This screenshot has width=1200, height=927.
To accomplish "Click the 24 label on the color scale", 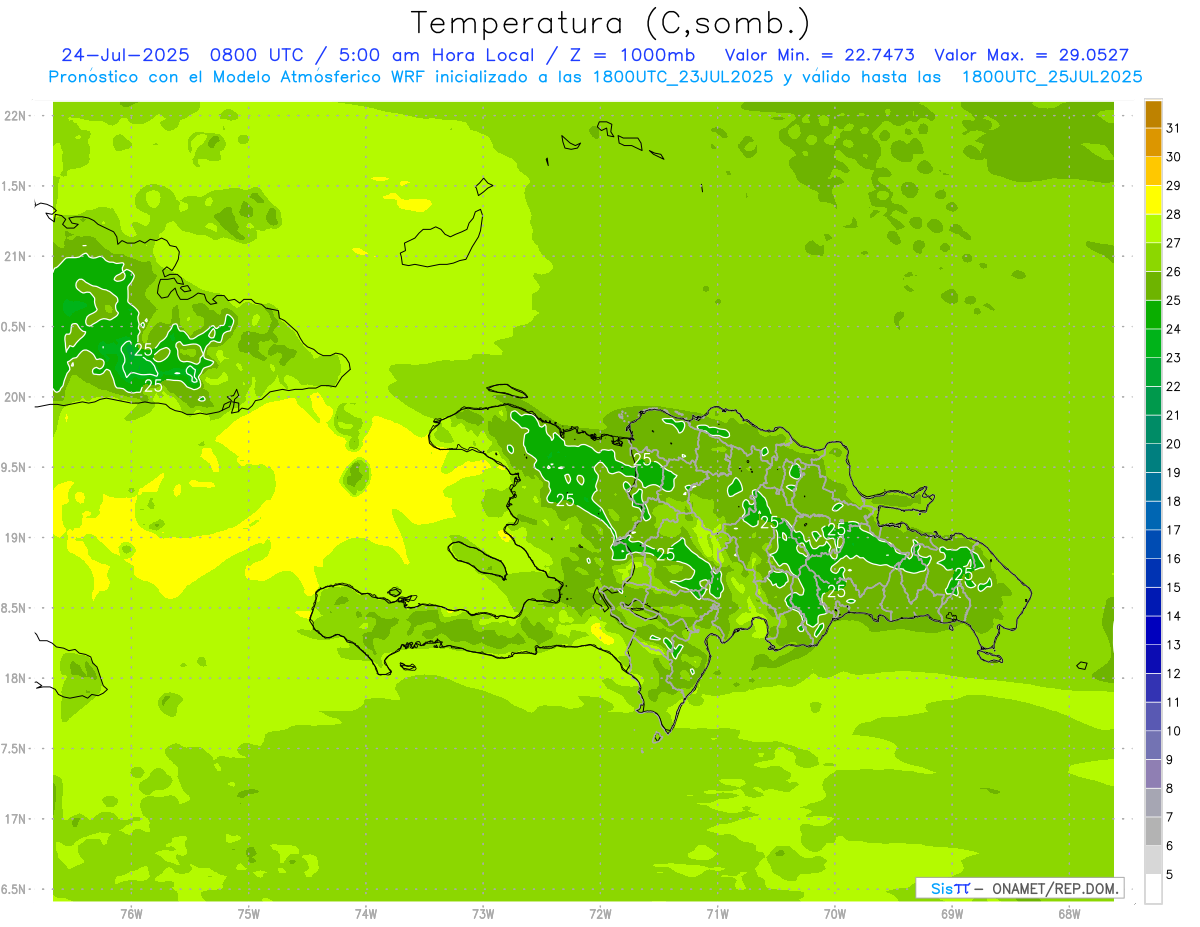I will coord(1174,329).
